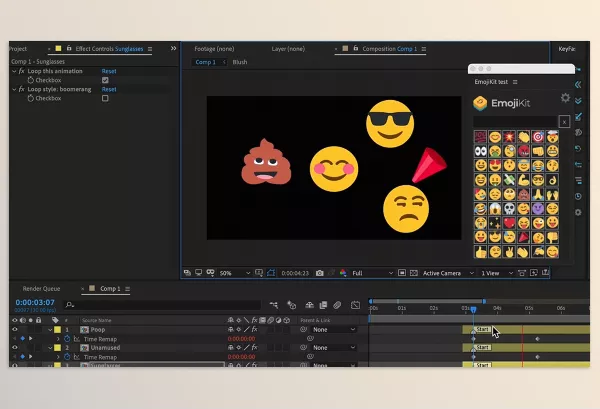Open Unamused layer parent None dropdown

[x=334, y=347]
